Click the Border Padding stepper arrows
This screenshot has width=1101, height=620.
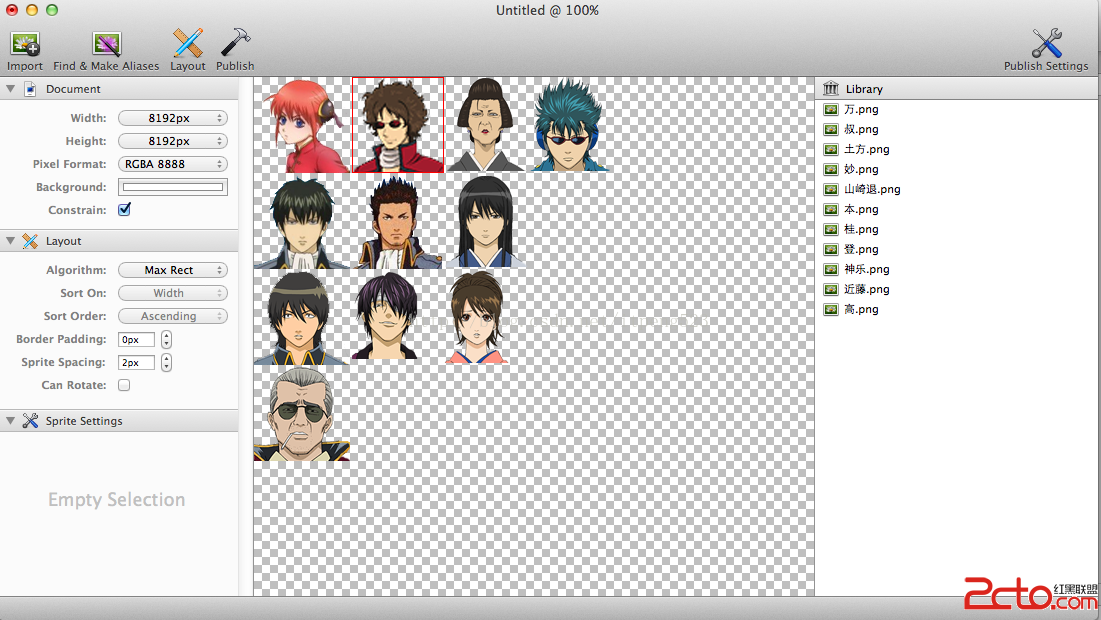pos(166,339)
